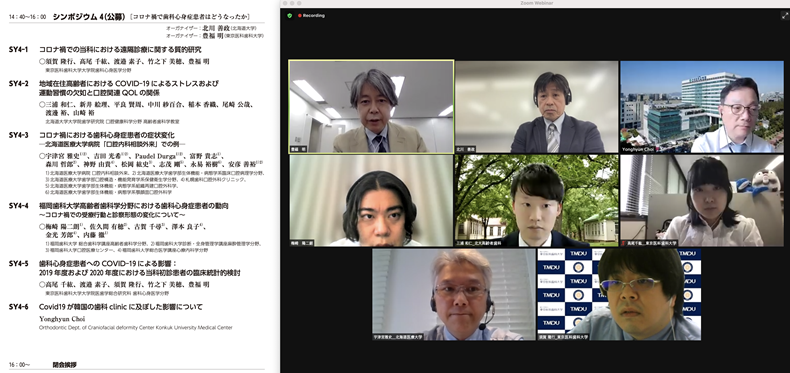Click muted microphone icon on plush-toy tile

623,243
